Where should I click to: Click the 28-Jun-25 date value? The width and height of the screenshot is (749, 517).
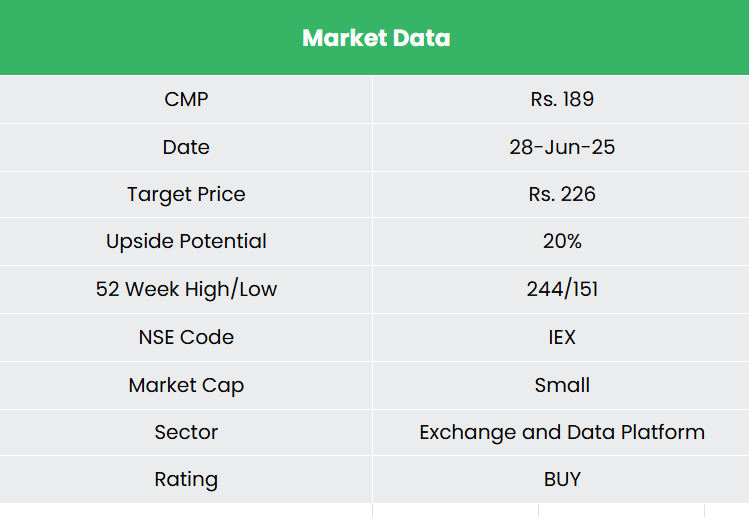click(x=562, y=147)
